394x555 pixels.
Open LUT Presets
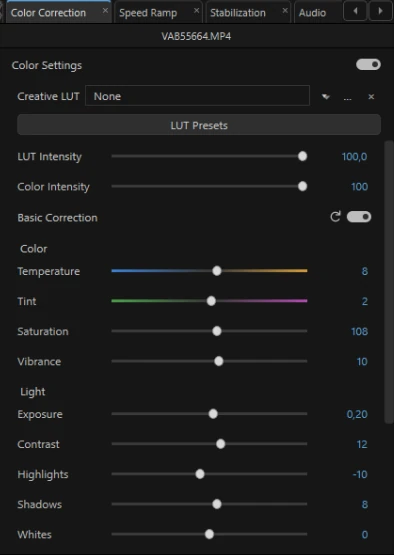coord(199,125)
